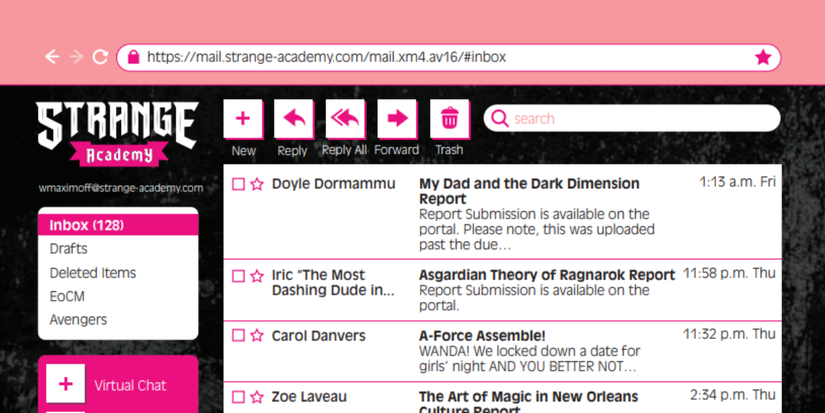
Task: Click the Reply text label
Action: (x=293, y=151)
